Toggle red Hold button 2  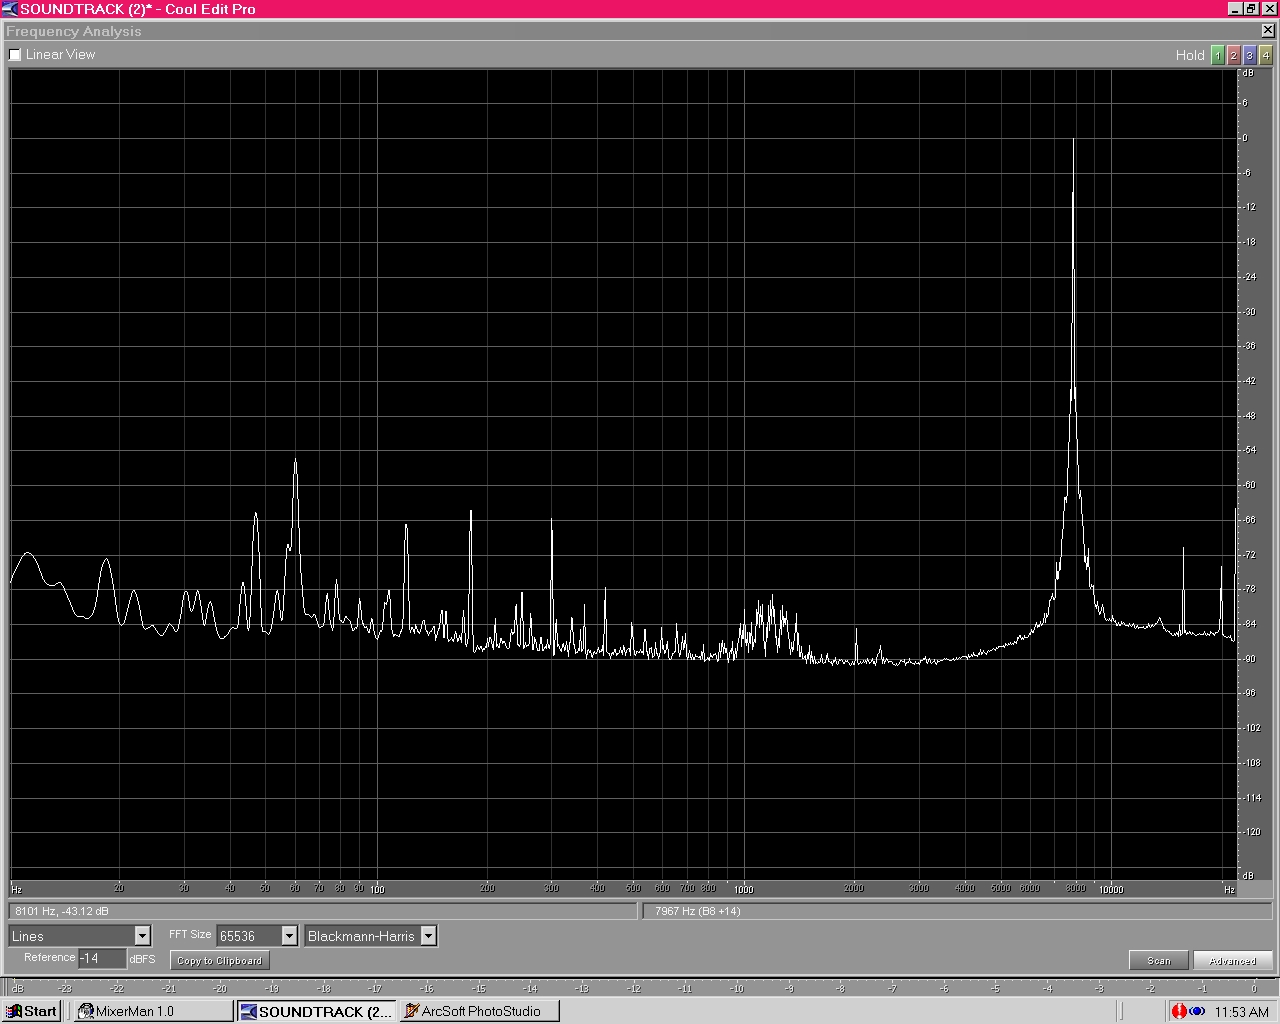pos(1233,55)
